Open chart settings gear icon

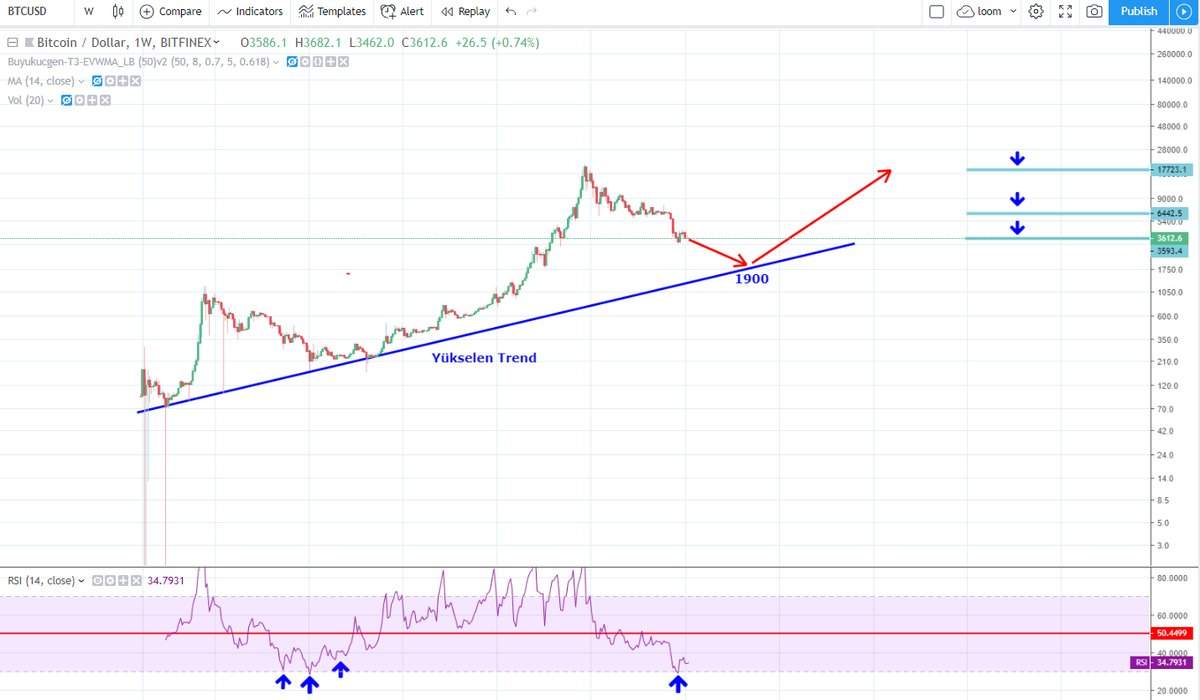tap(1036, 12)
